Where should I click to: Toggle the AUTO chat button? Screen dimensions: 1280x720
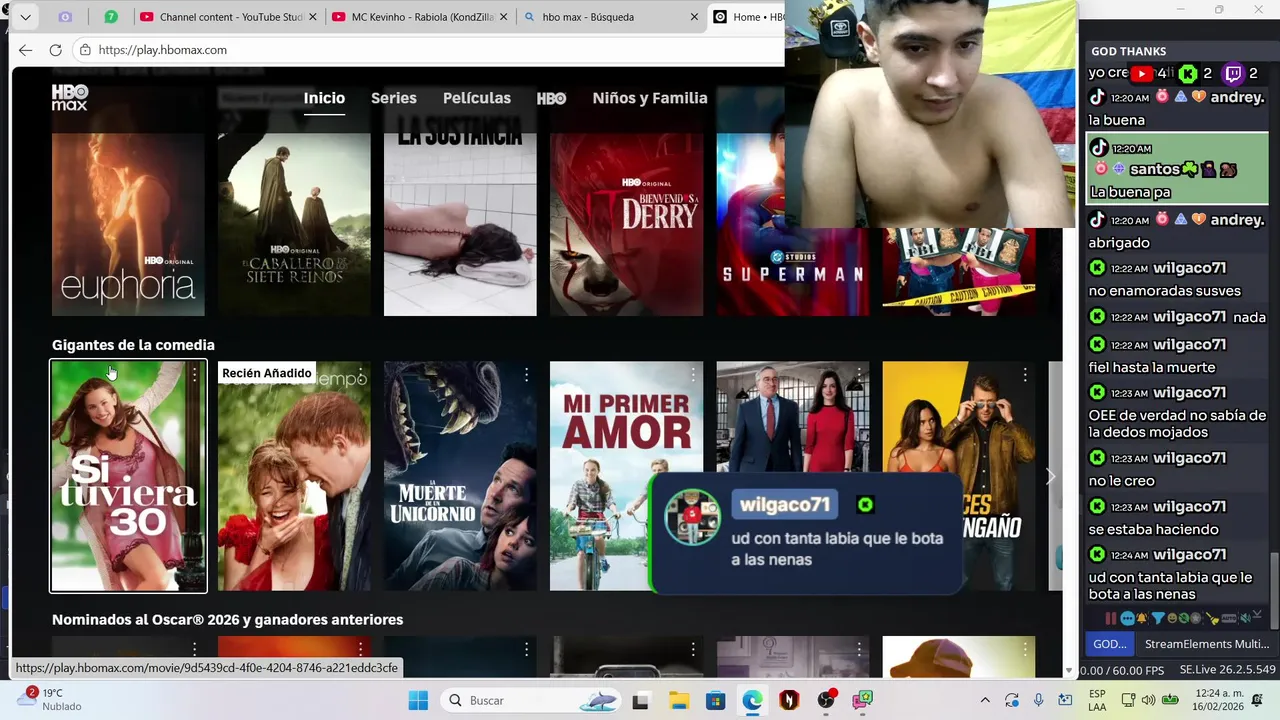(1229, 618)
